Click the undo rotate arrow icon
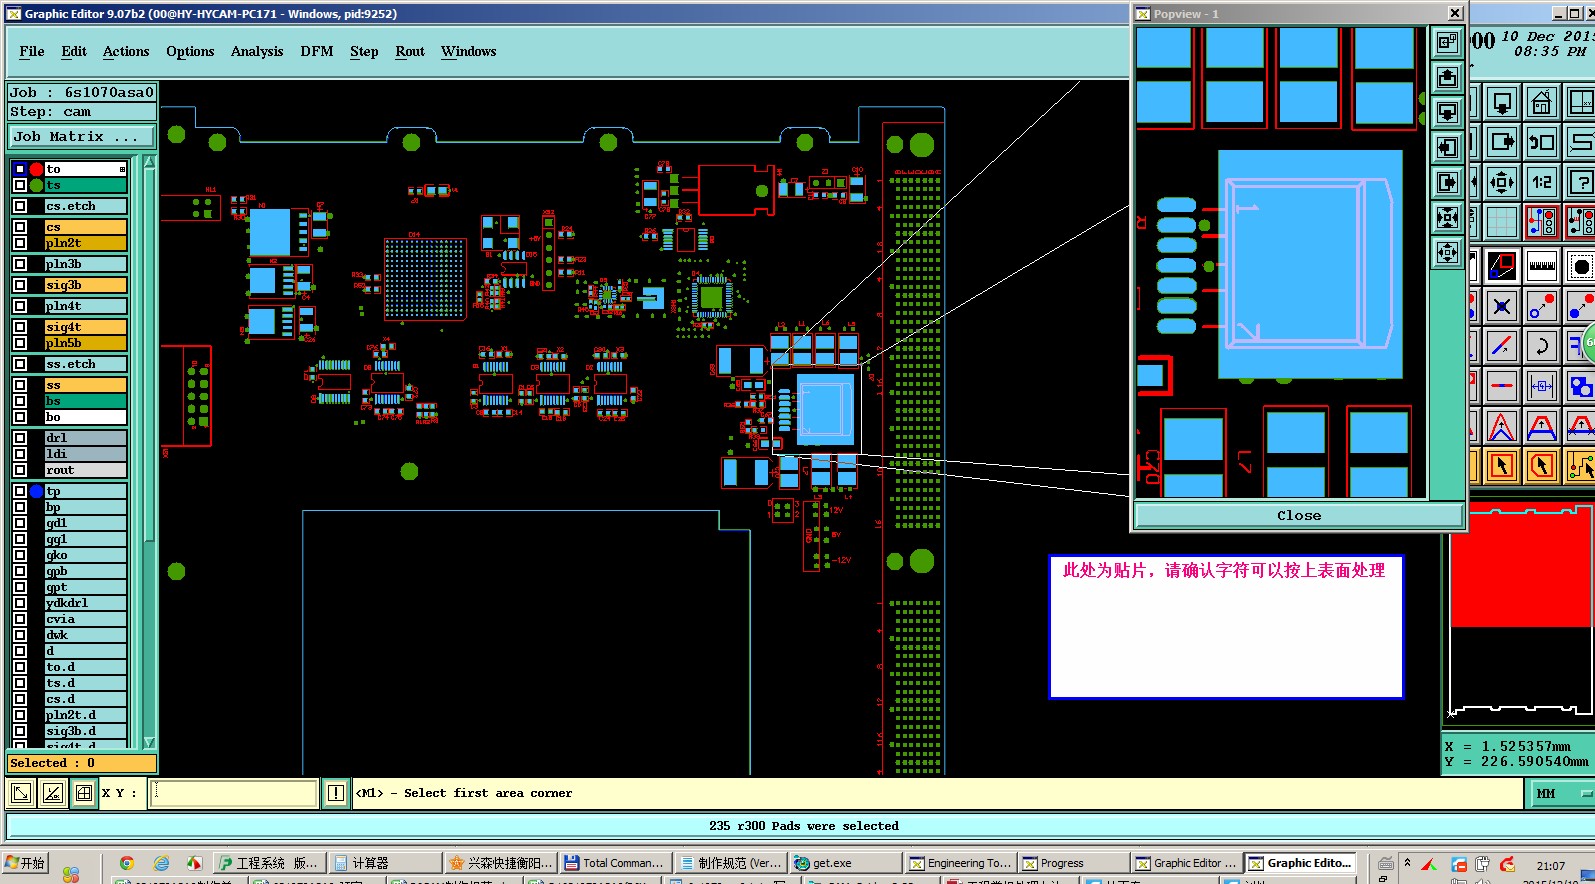The image size is (1595, 884). pyautogui.click(x=1541, y=346)
